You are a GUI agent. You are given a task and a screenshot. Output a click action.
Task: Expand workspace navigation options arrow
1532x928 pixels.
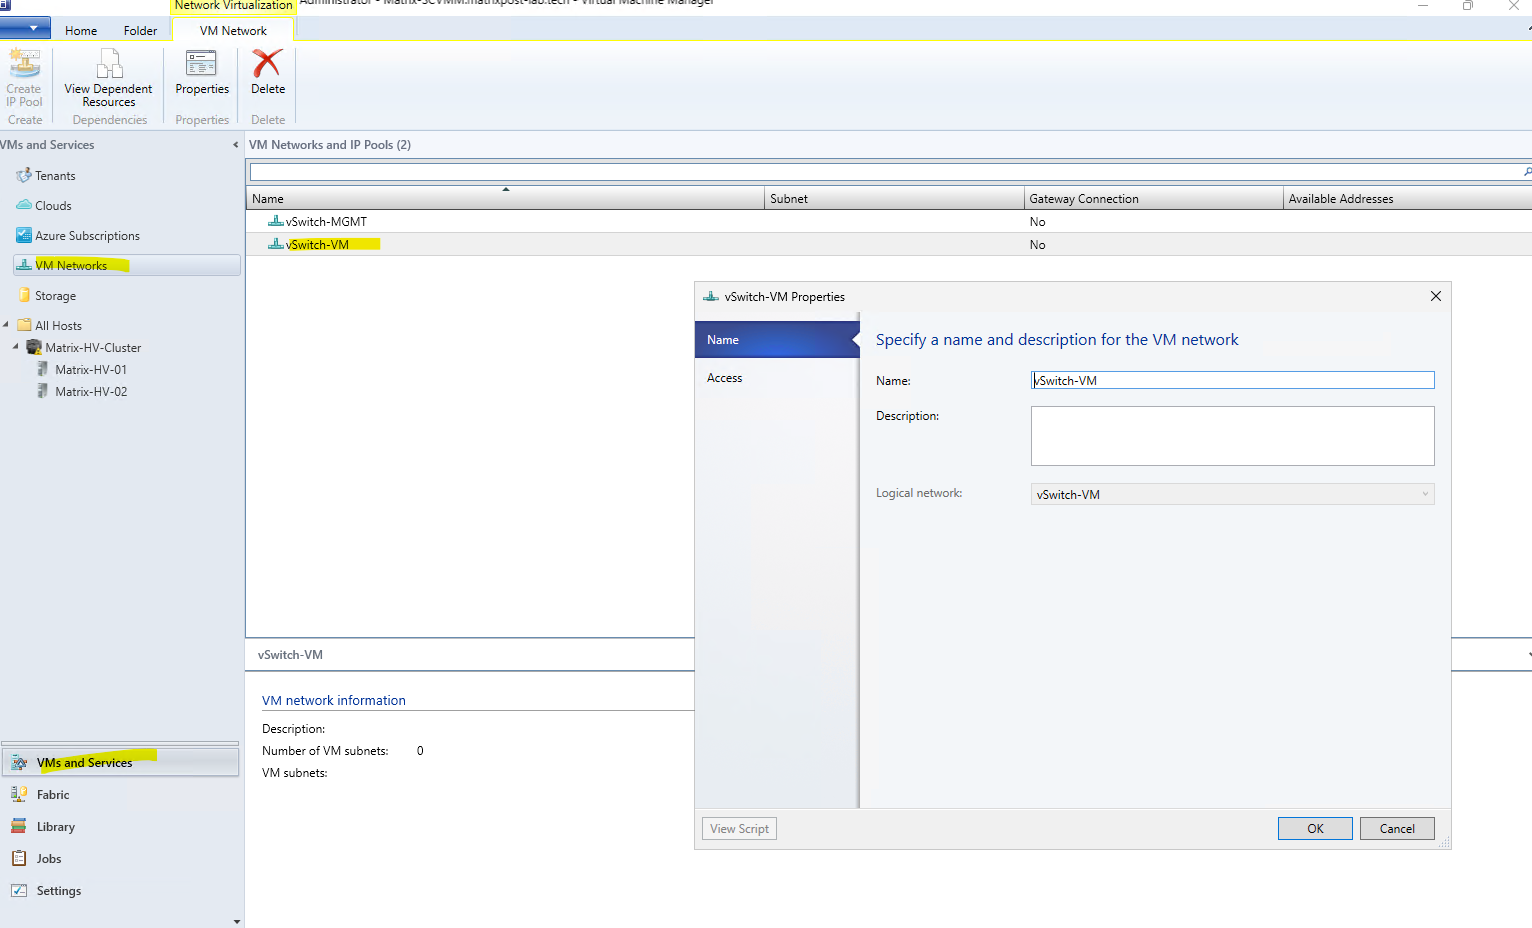coord(237,921)
